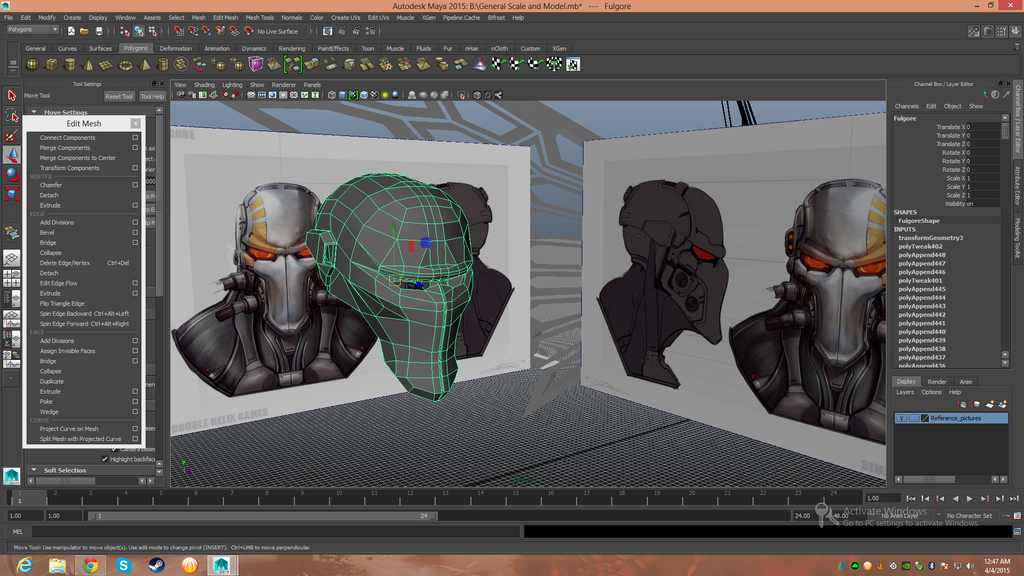
Task: Toggle visibility V of Reference_pictures layer
Action: coord(900,418)
